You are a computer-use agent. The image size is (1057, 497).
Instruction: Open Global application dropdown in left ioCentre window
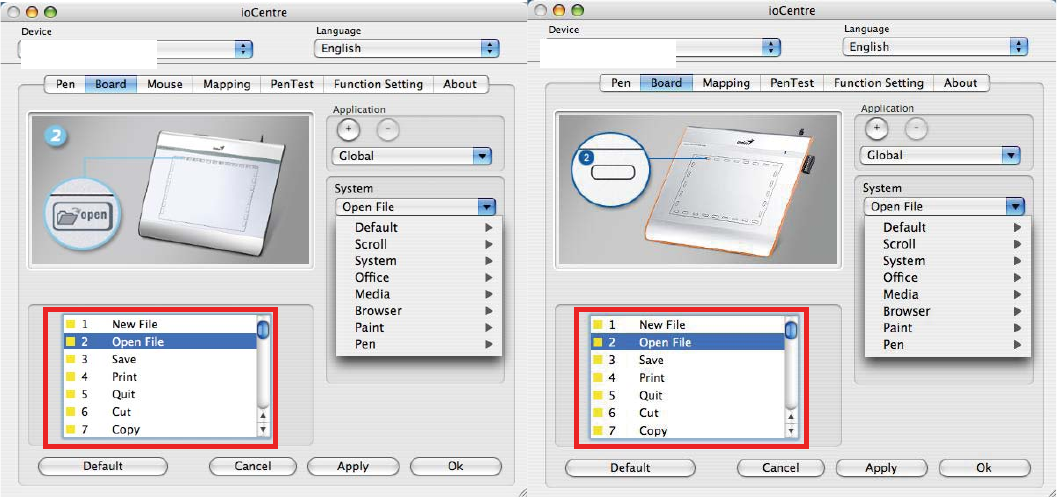pos(412,156)
